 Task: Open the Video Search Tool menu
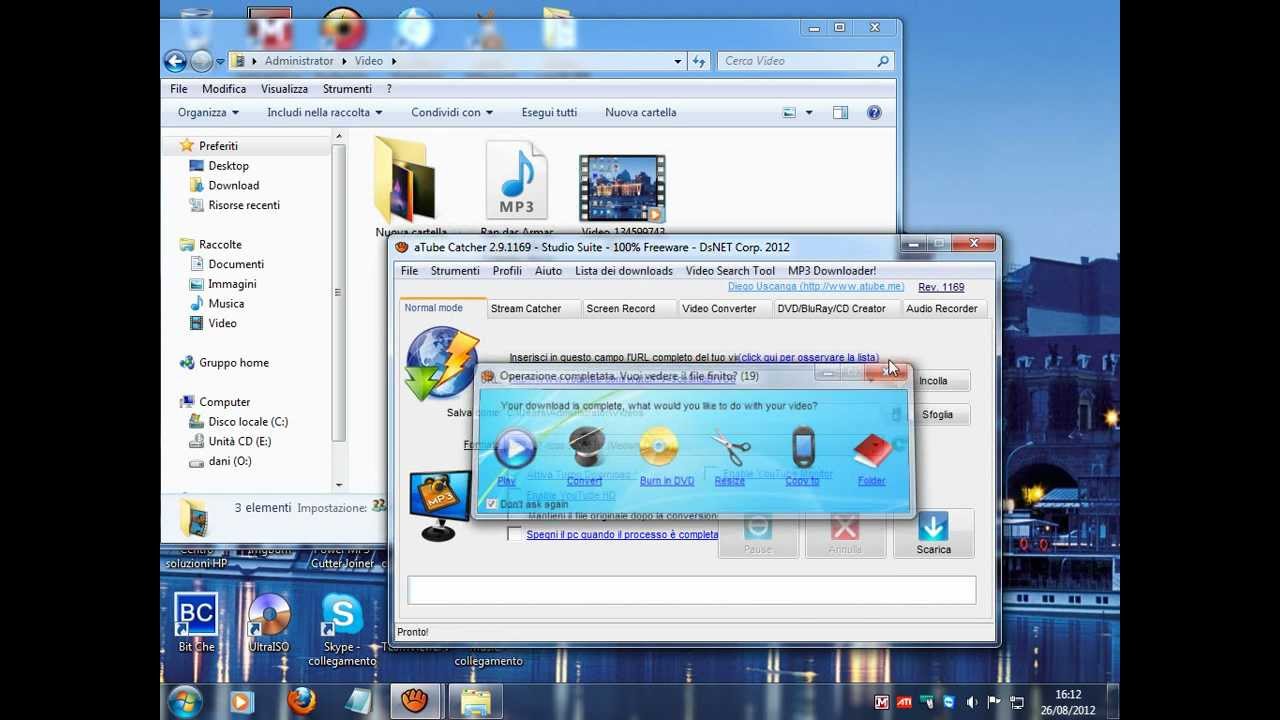pyautogui.click(x=730, y=271)
